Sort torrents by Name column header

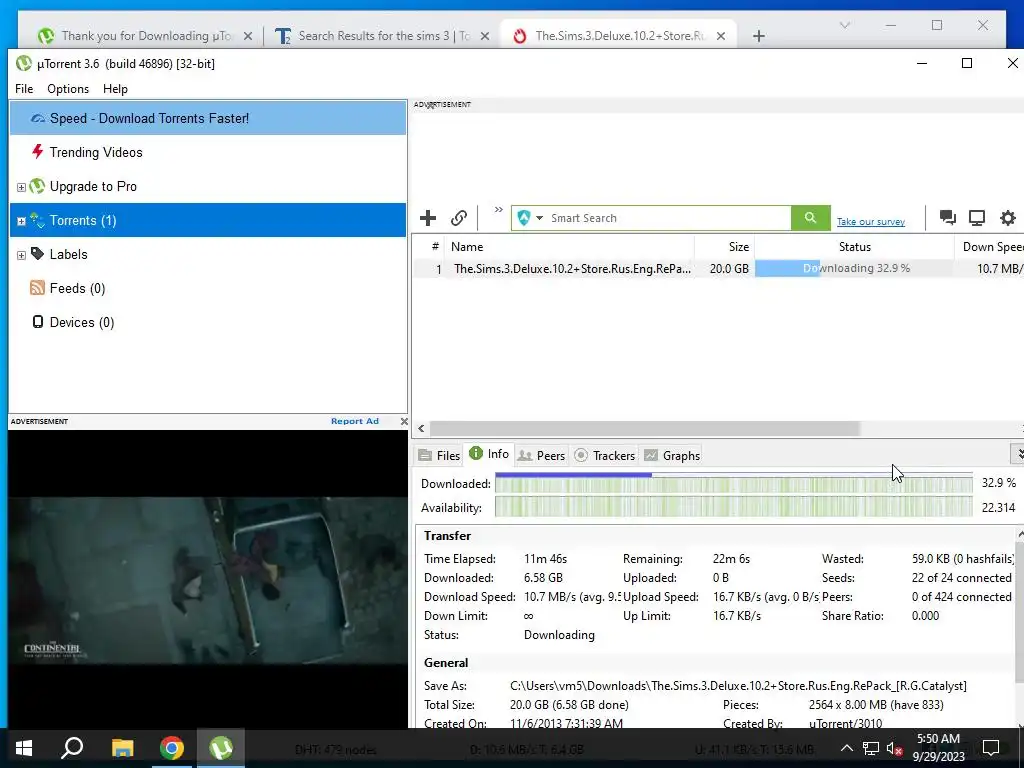point(569,247)
